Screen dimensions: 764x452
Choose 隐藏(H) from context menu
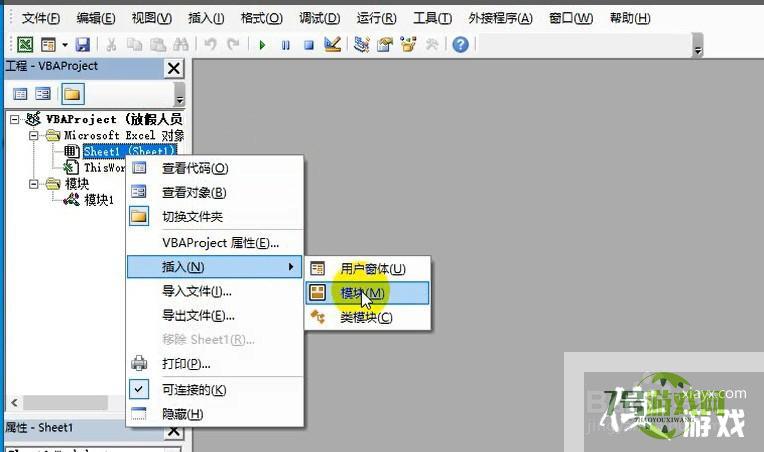(x=215, y=414)
